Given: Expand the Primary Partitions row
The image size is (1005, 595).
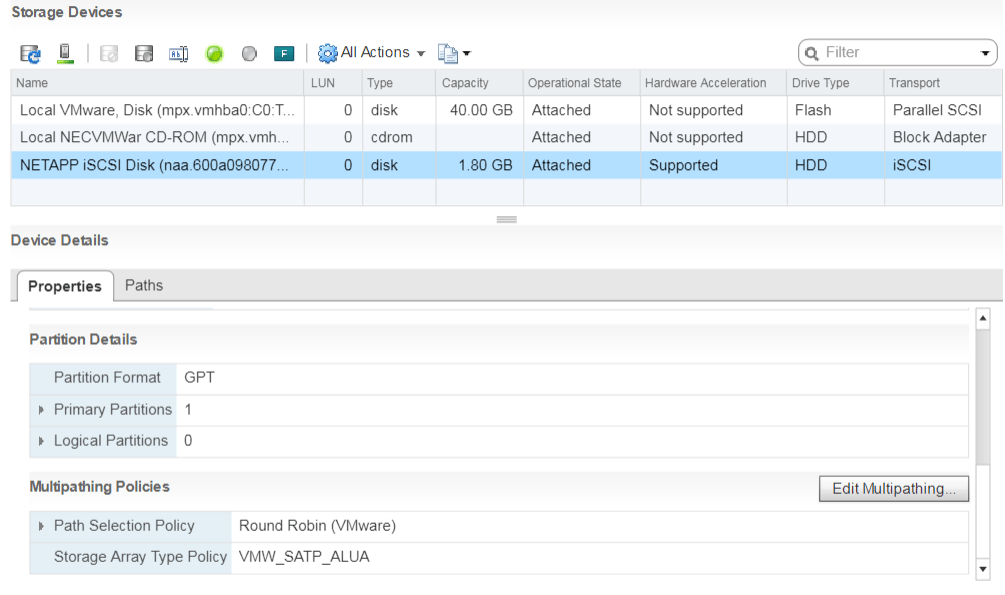Looking at the screenshot, I should click(x=41, y=410).
